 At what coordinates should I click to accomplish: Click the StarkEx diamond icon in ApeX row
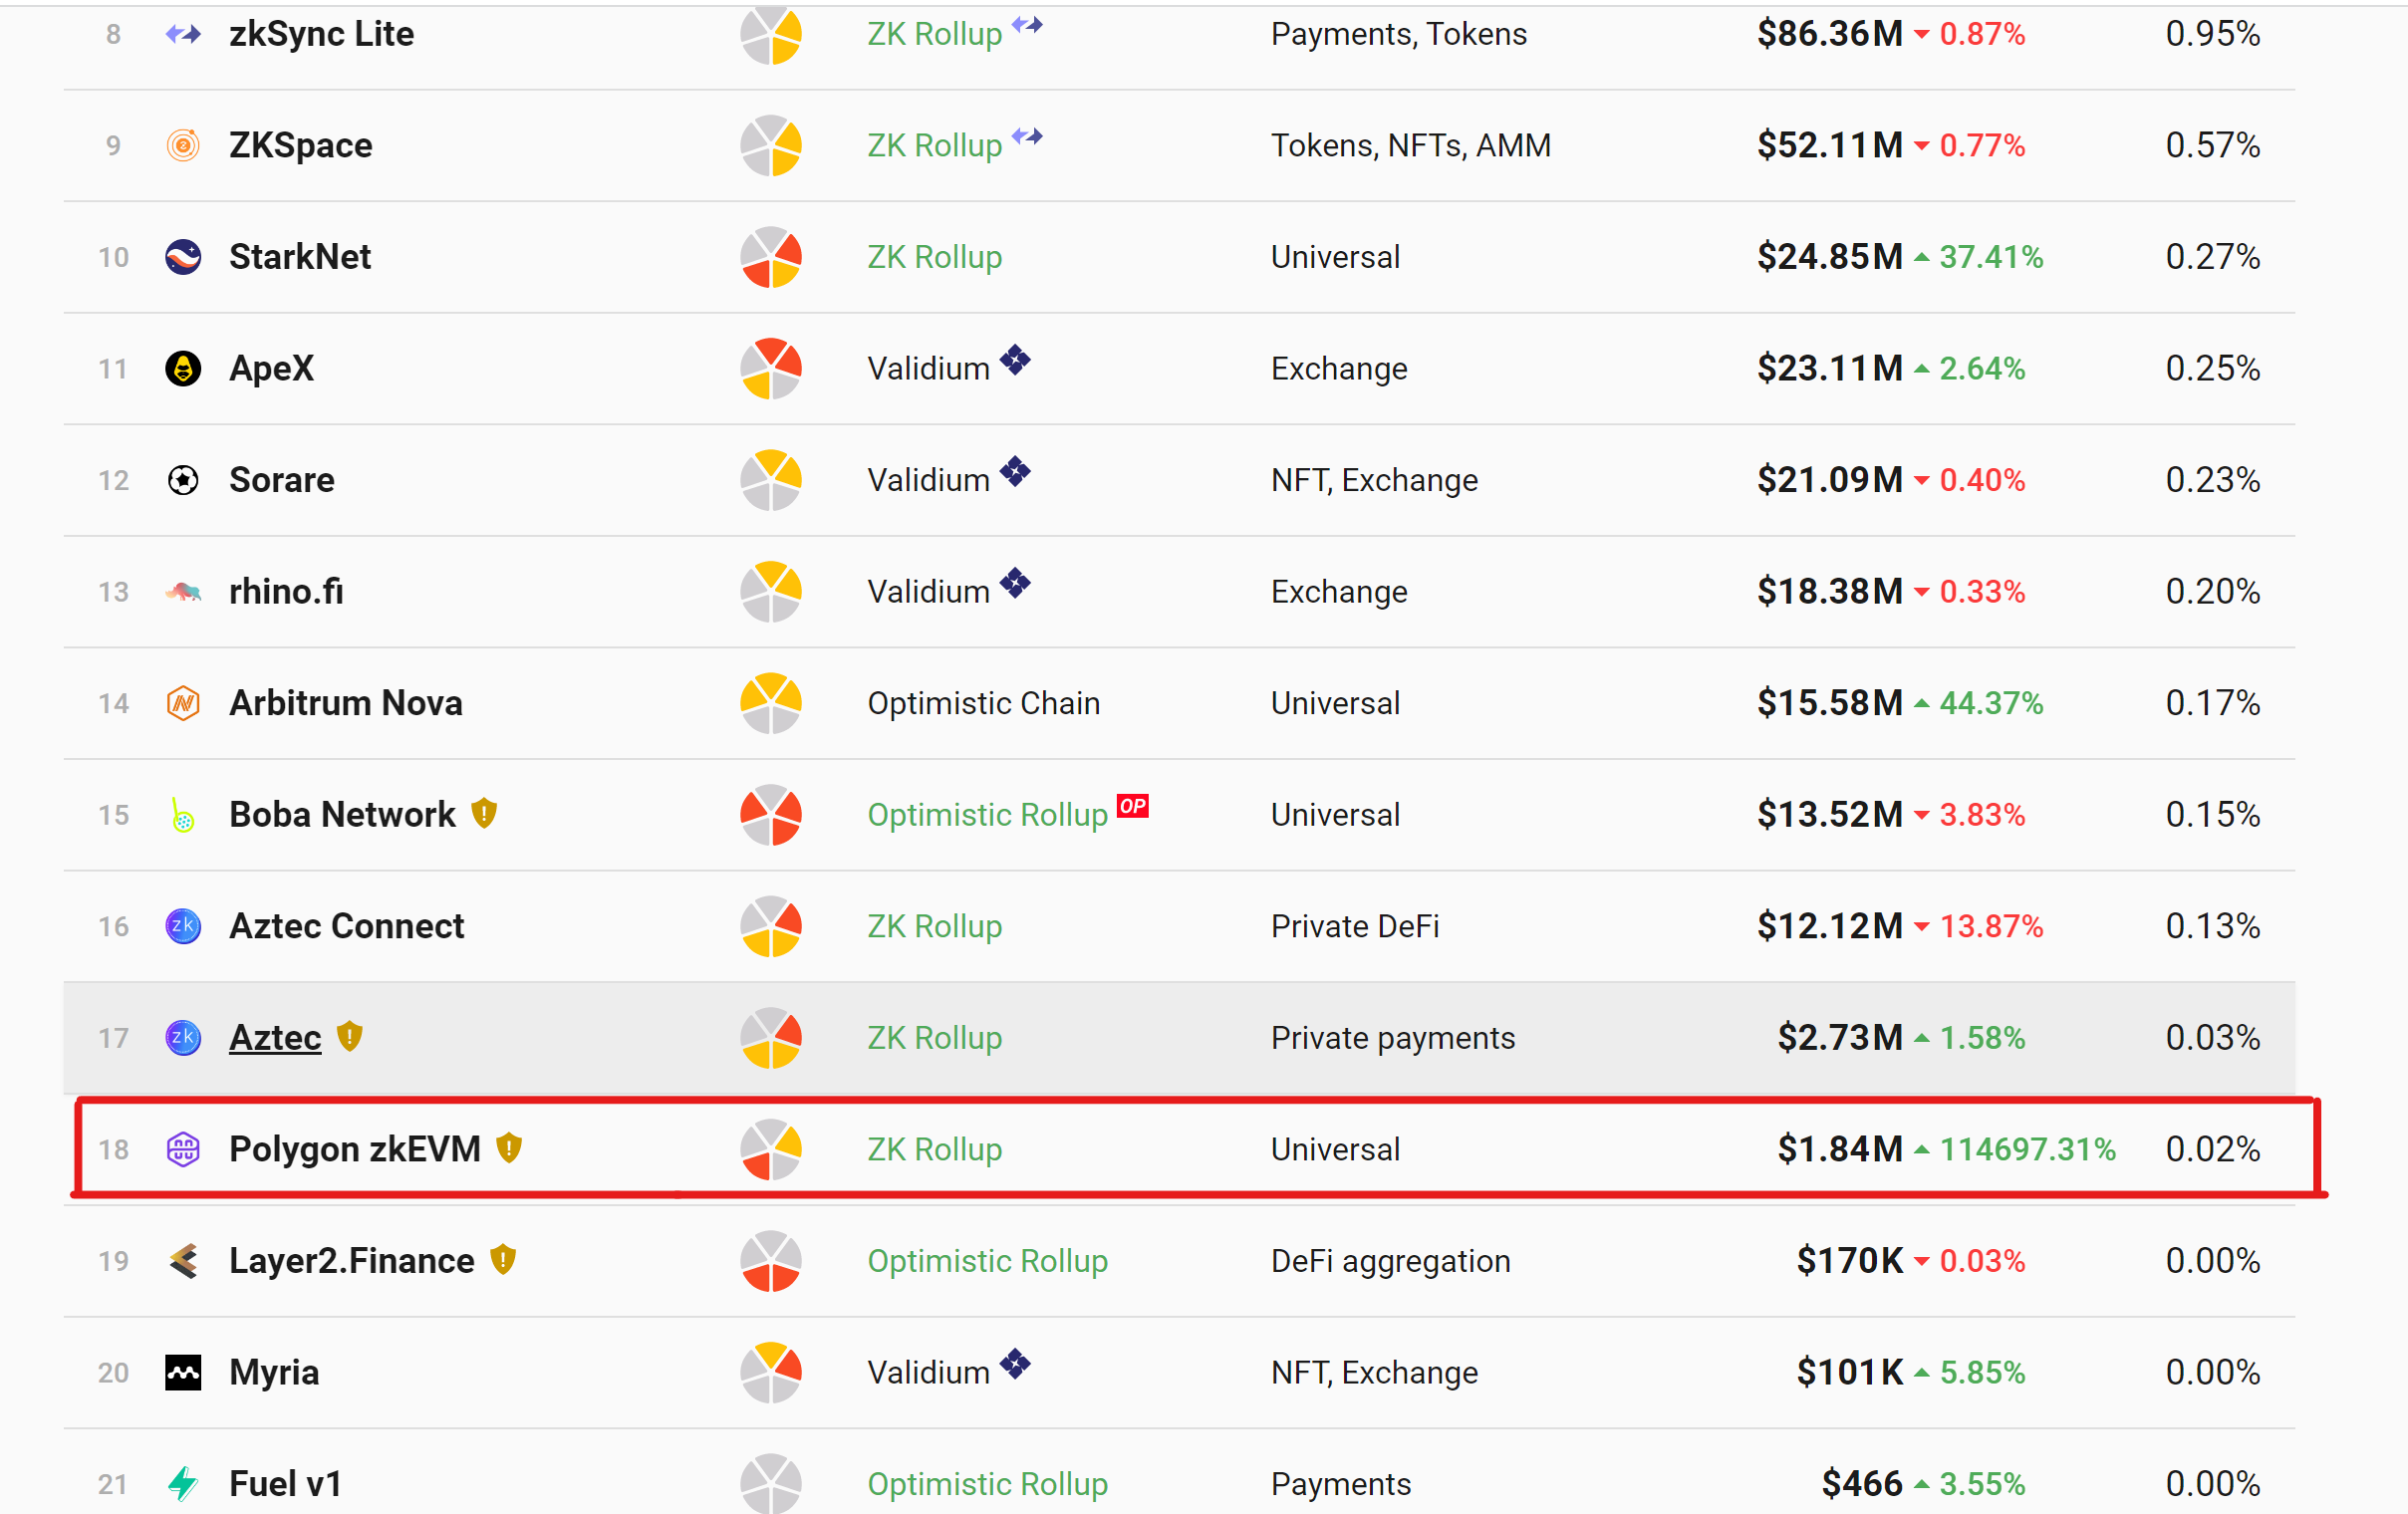click(x=1015, y=360)
